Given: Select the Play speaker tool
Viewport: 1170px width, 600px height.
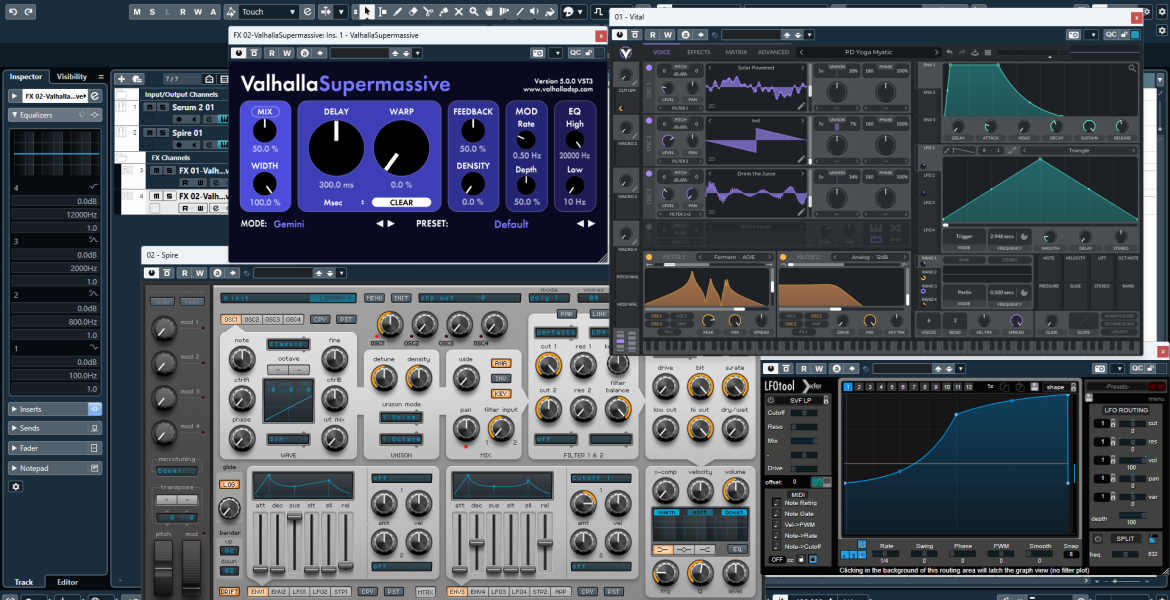Looking at the screenshot, I should click(534, 12).
